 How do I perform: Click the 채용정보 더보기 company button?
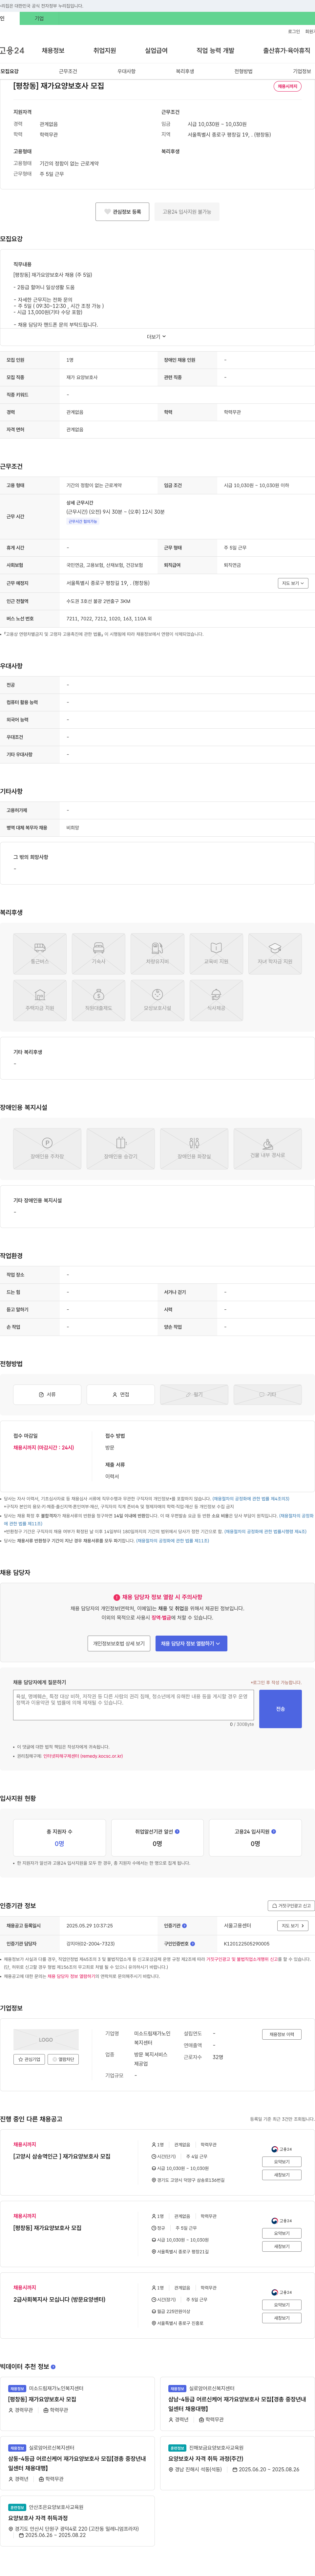pos(282,2034)
